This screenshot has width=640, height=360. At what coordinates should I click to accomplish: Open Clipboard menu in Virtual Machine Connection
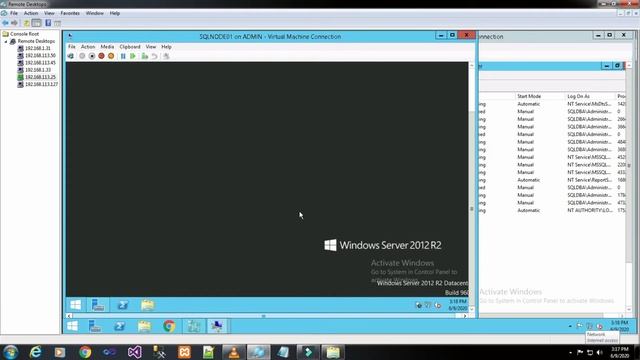[x=130, y=47]
